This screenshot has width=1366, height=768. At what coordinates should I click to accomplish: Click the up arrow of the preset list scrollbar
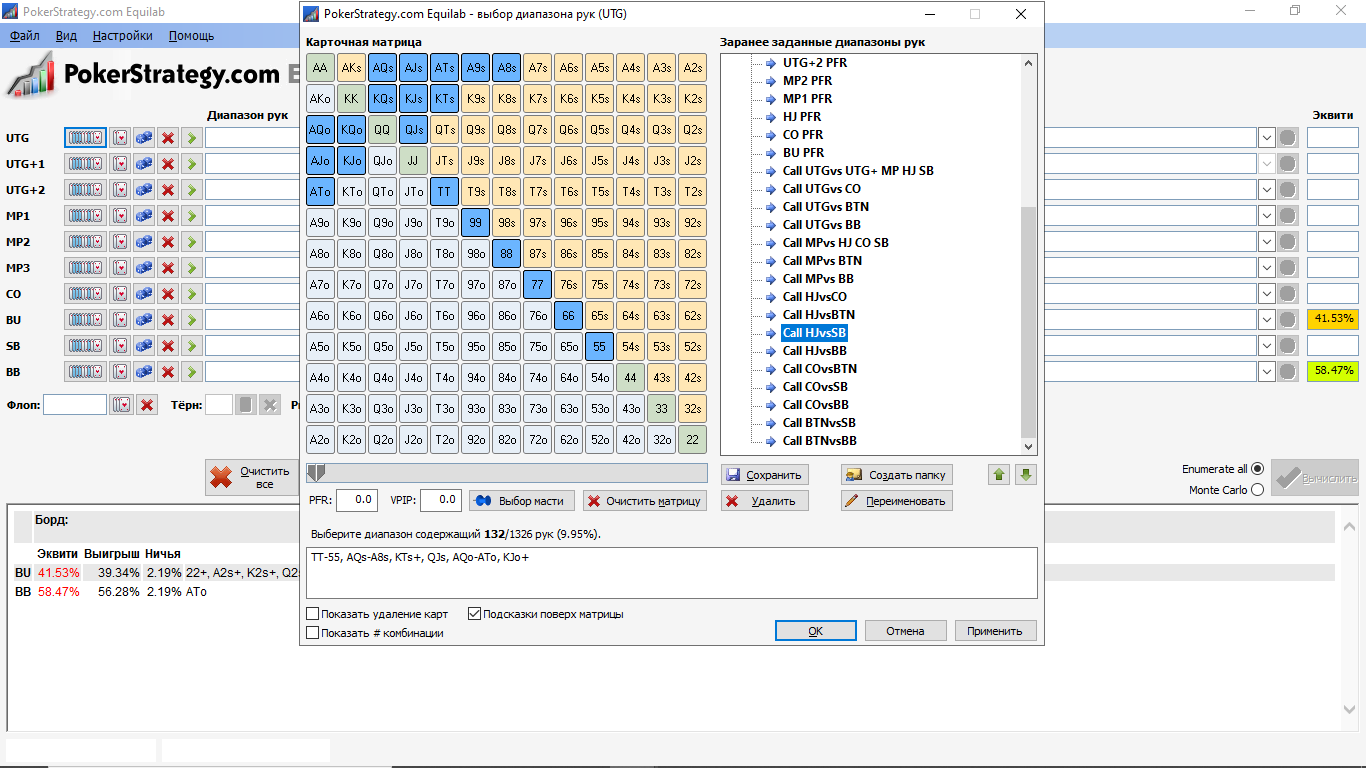pos(1028,63)
